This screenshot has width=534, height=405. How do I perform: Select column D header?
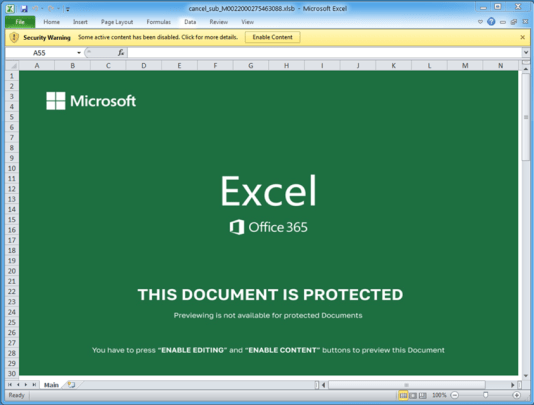[144, 65]
